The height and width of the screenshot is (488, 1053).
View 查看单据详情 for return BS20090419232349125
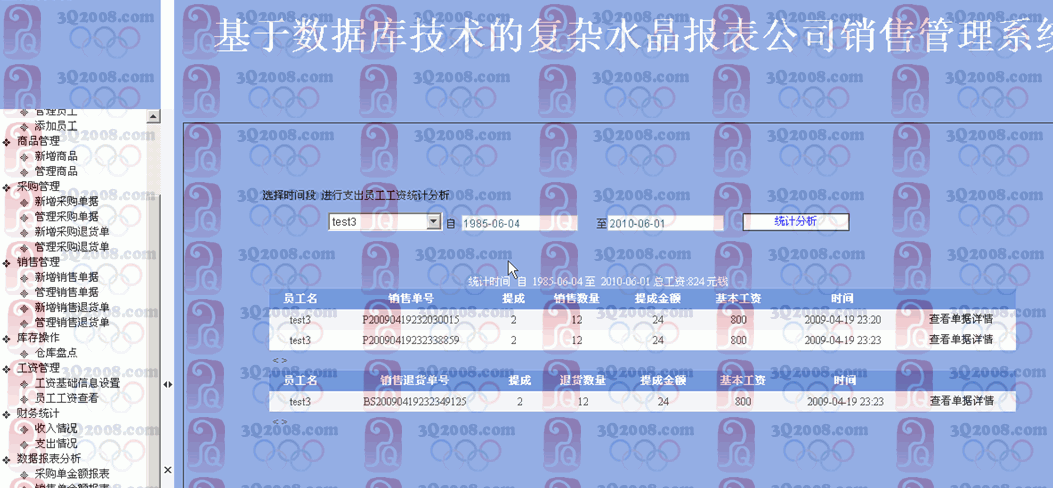click(962, 401)
